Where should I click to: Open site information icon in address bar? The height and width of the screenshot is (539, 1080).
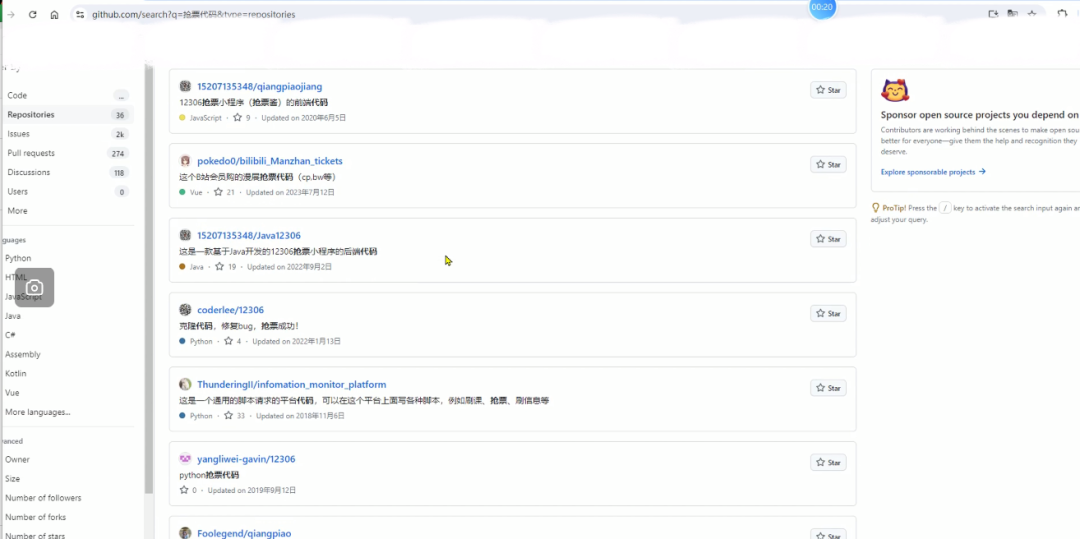[x=80, y=14]
